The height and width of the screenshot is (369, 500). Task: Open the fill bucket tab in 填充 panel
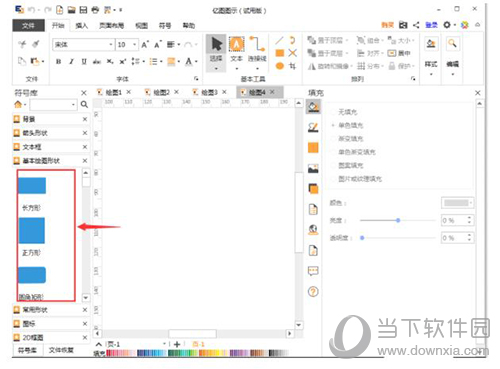313,107
